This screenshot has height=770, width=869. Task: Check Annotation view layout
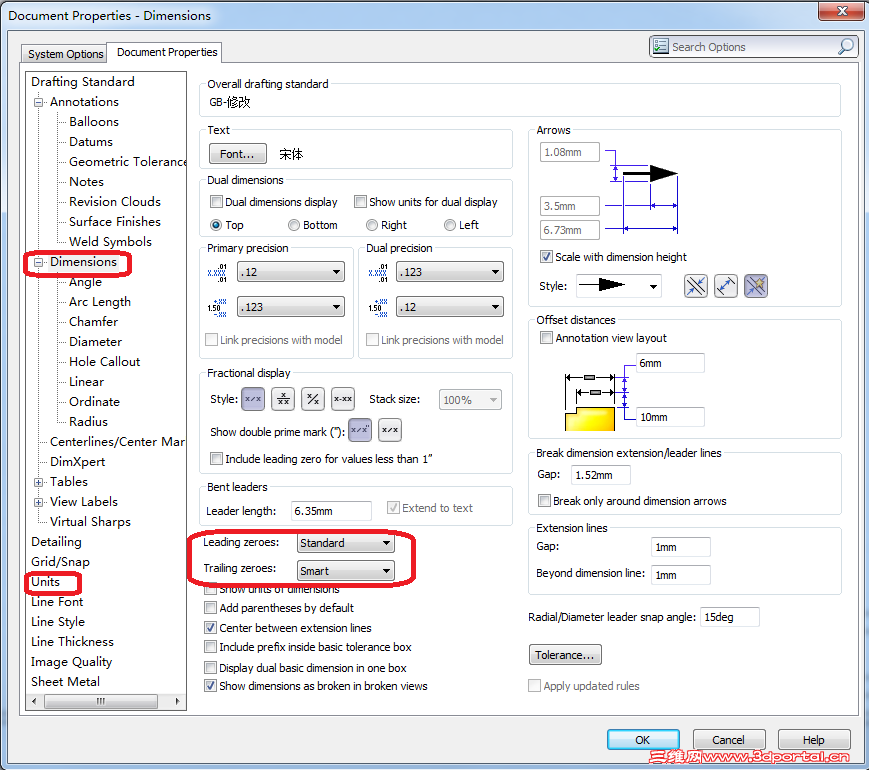546,338
